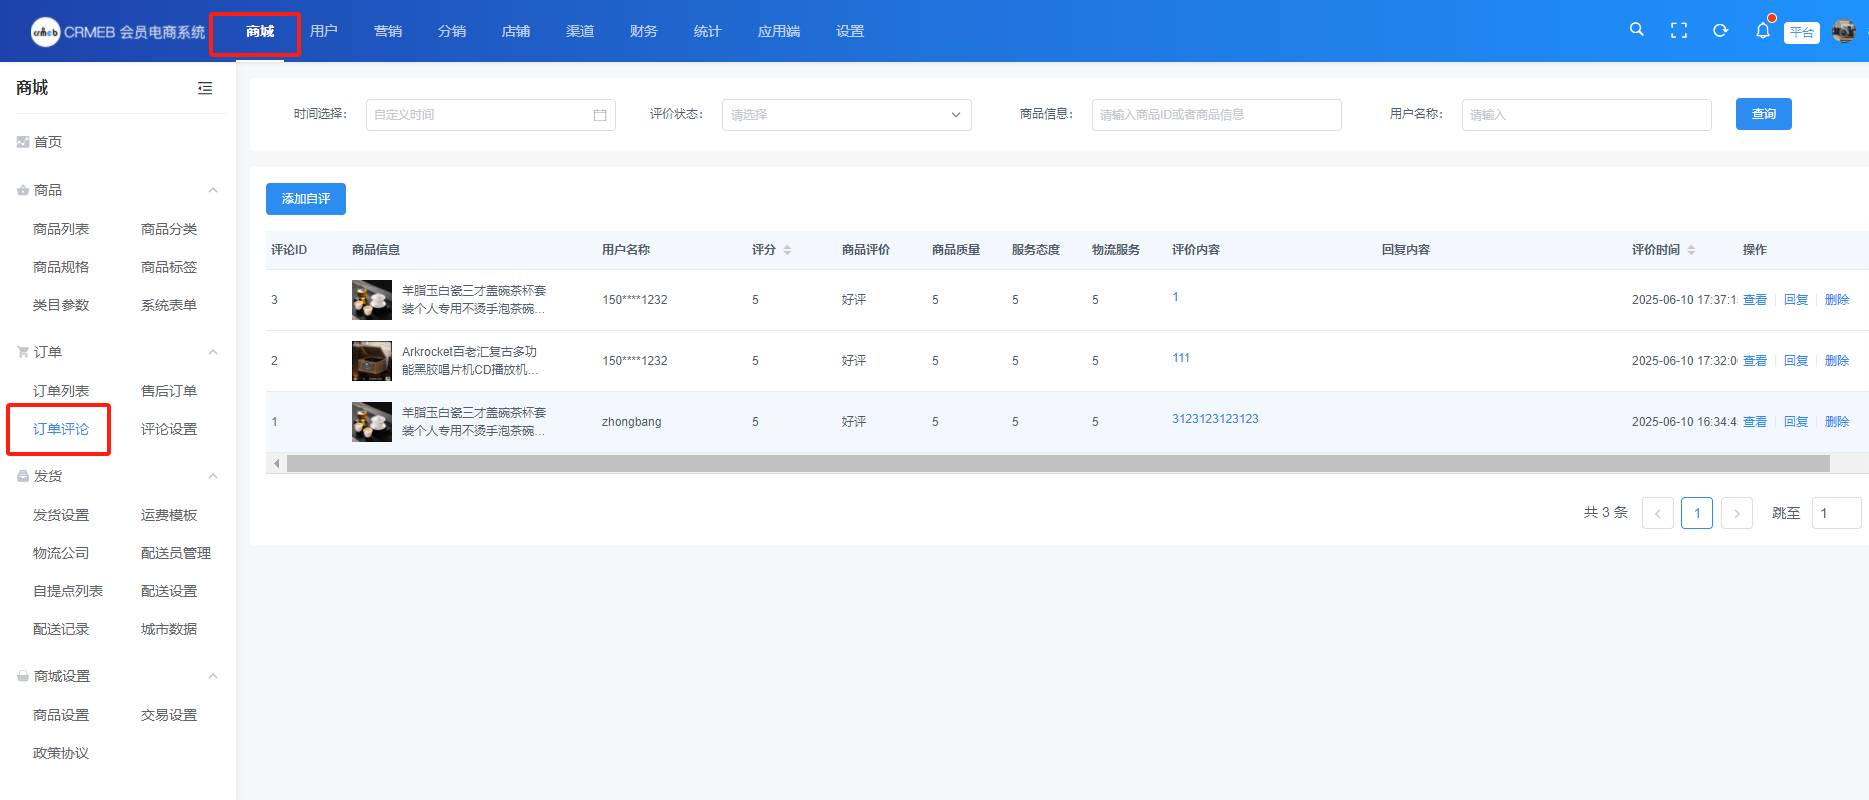Click the 查询 search button

tap(1763, 114)
